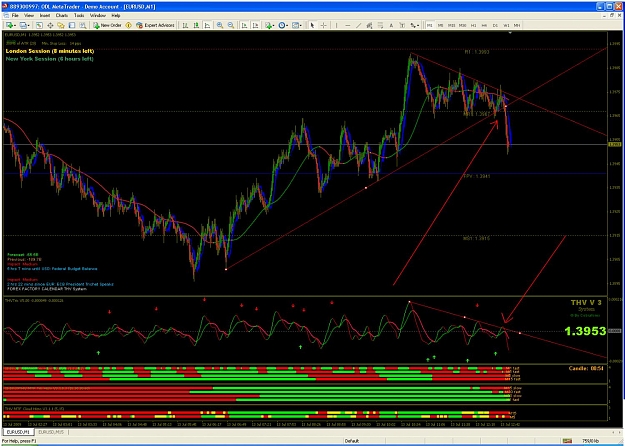
Task: Zoom out of the chart
Action: (x=231, y=25)
